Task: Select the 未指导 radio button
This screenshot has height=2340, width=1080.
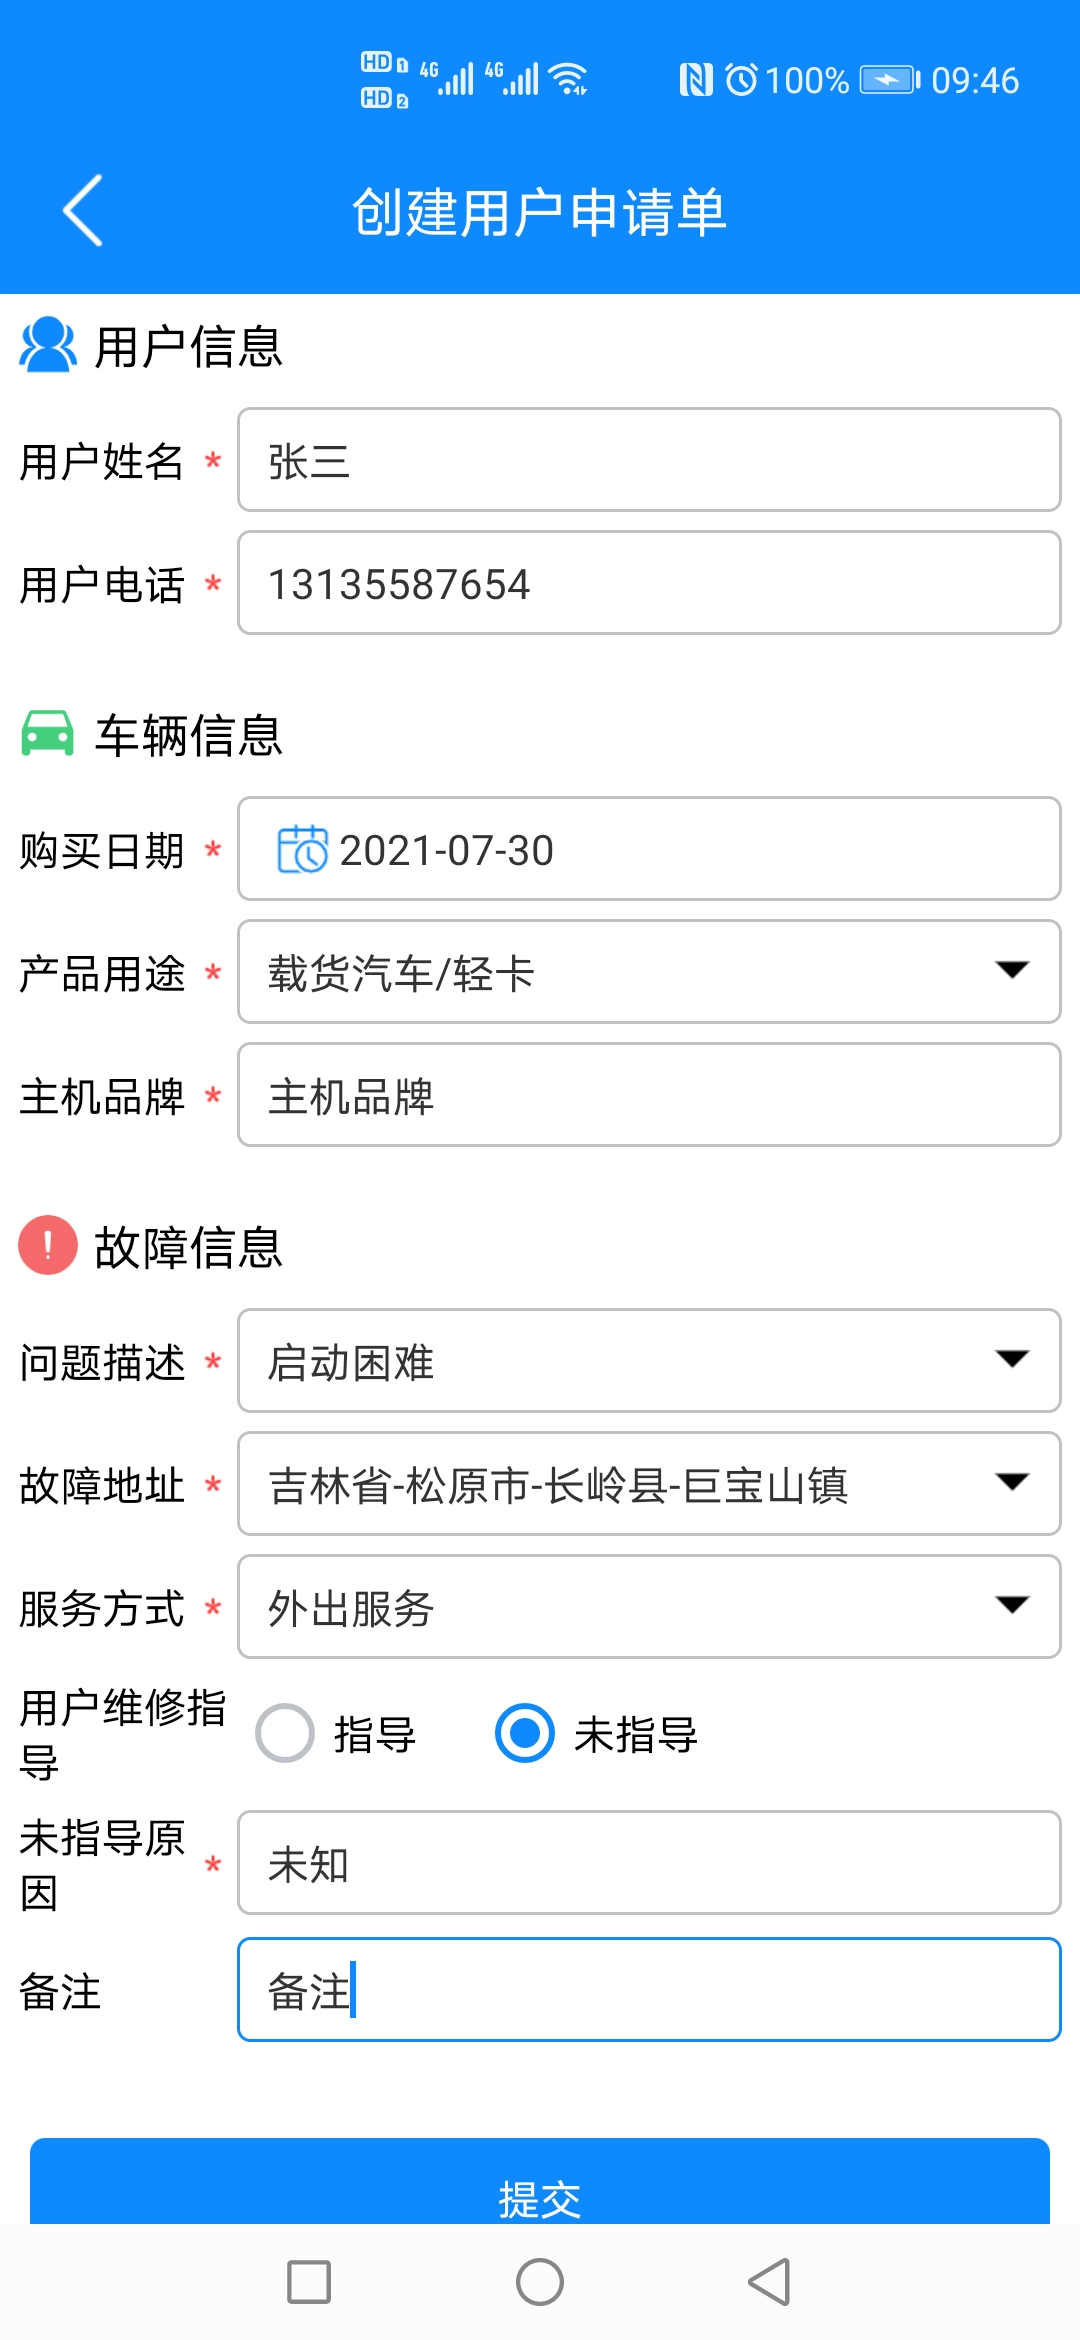Action: pos(525,1733)
